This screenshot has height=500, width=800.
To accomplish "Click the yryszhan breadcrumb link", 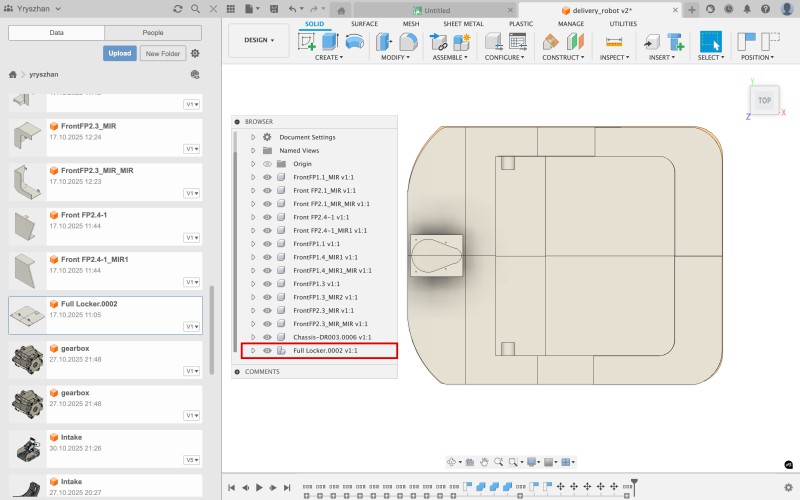I will point(44,74).
